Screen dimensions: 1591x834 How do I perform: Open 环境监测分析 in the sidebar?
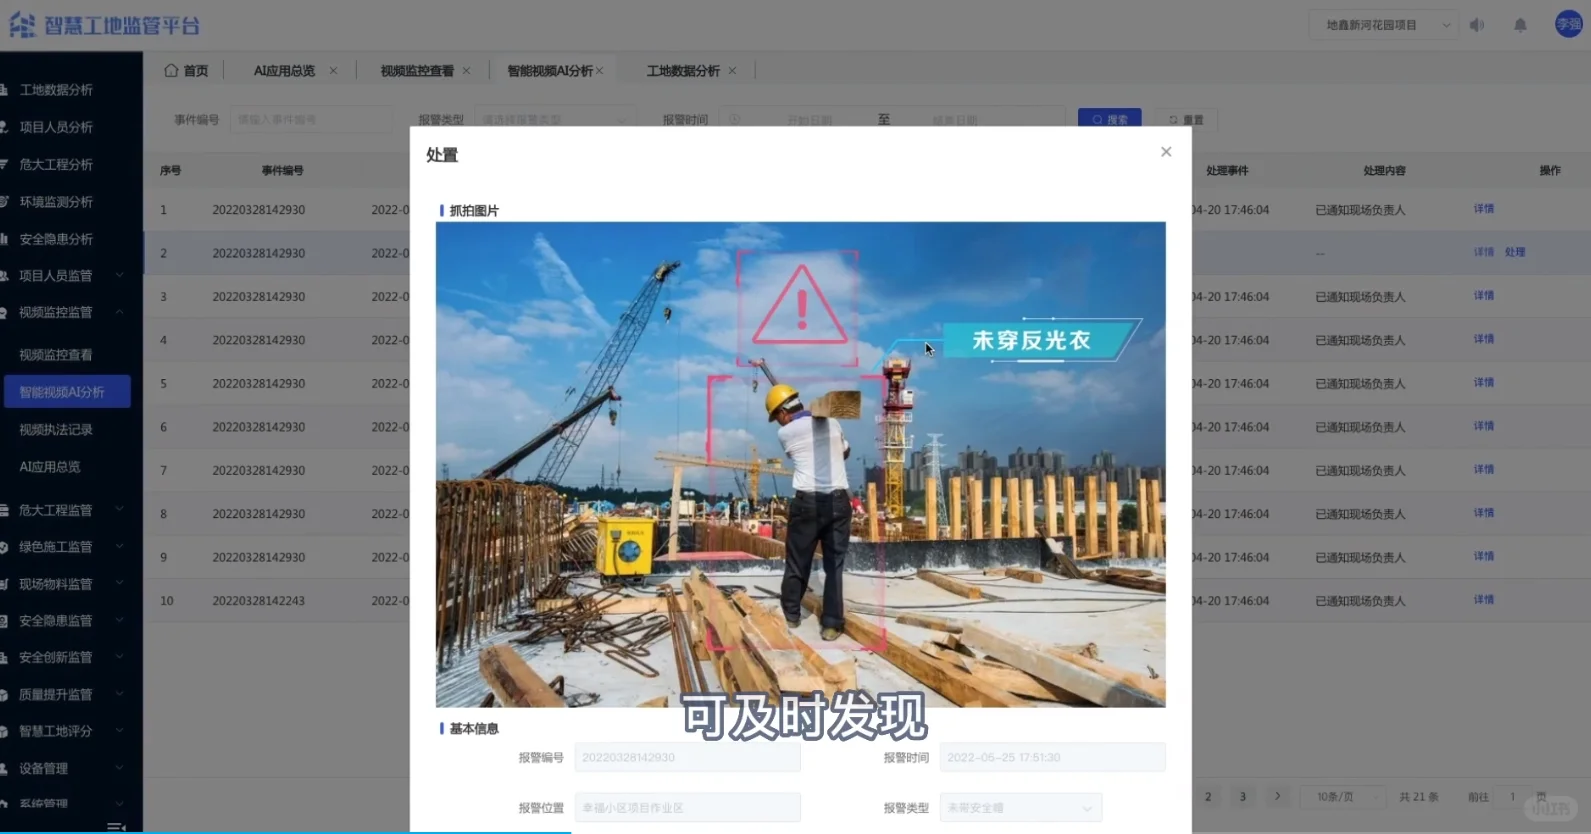click(56, 201)
